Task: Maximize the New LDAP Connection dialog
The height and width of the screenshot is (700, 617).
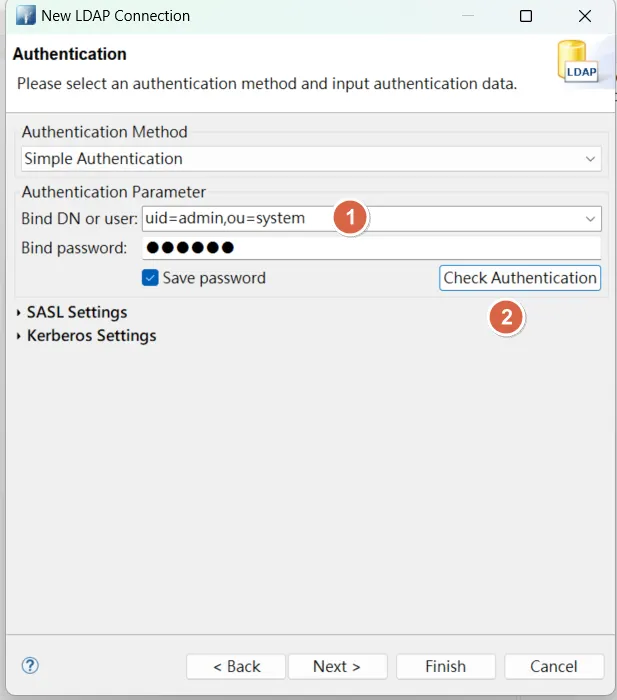Action: pyautogui.click(x=526, y=16)
